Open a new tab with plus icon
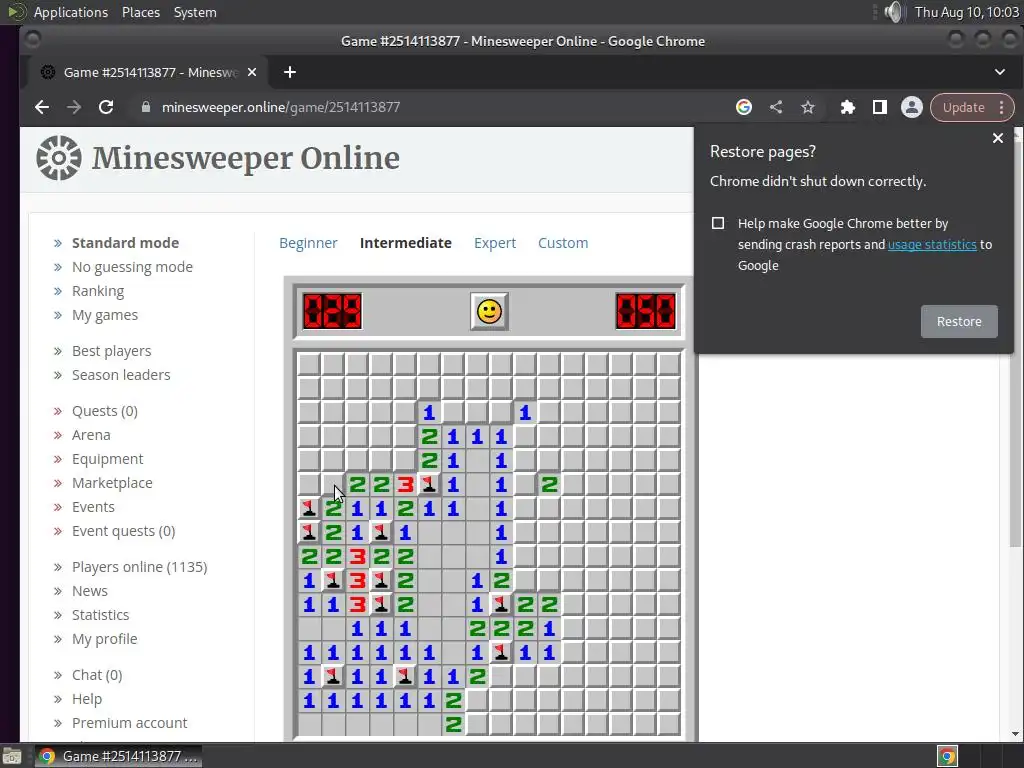The width and height of the screenshot is (1024, 768). click(290, 72)
